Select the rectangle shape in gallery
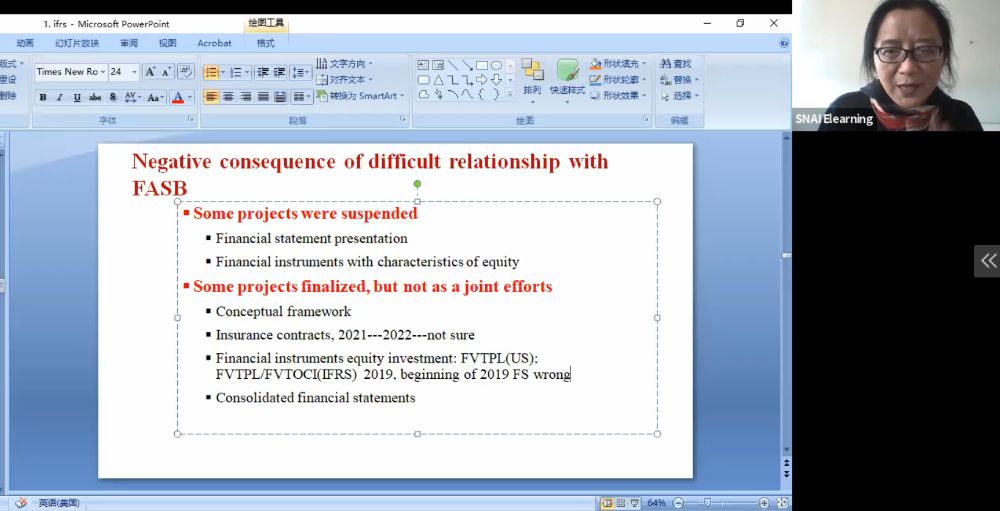Screen dimensions: 1000x511 click(x=482, y=65)
